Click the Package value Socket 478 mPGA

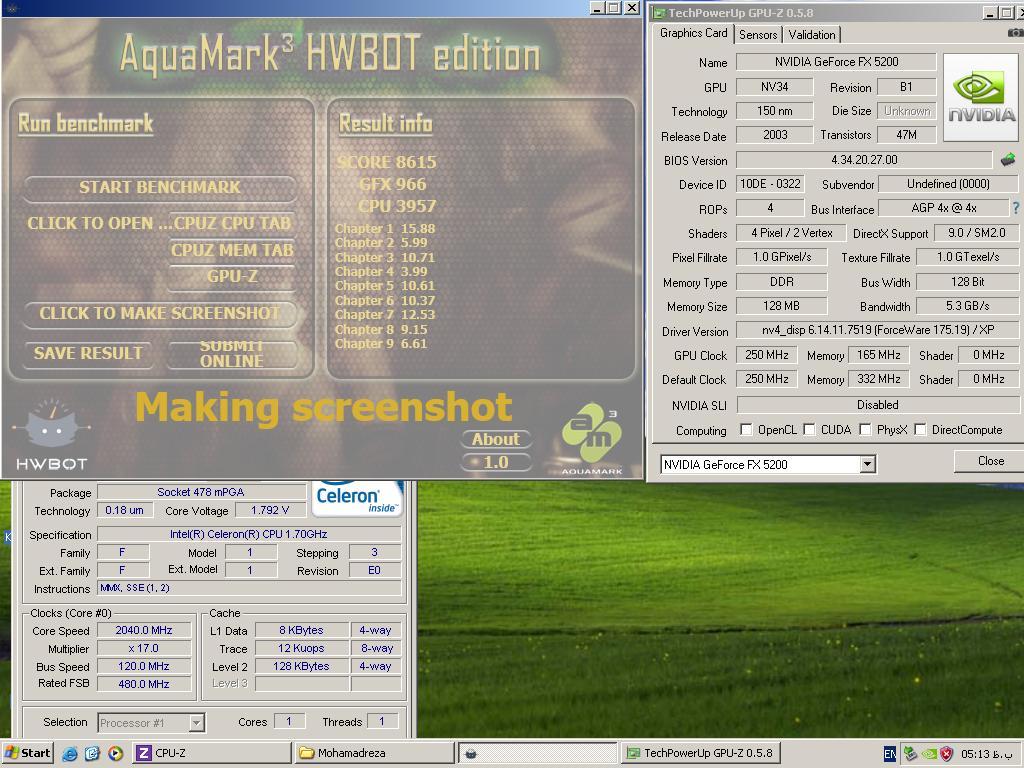tap(201, 492)
